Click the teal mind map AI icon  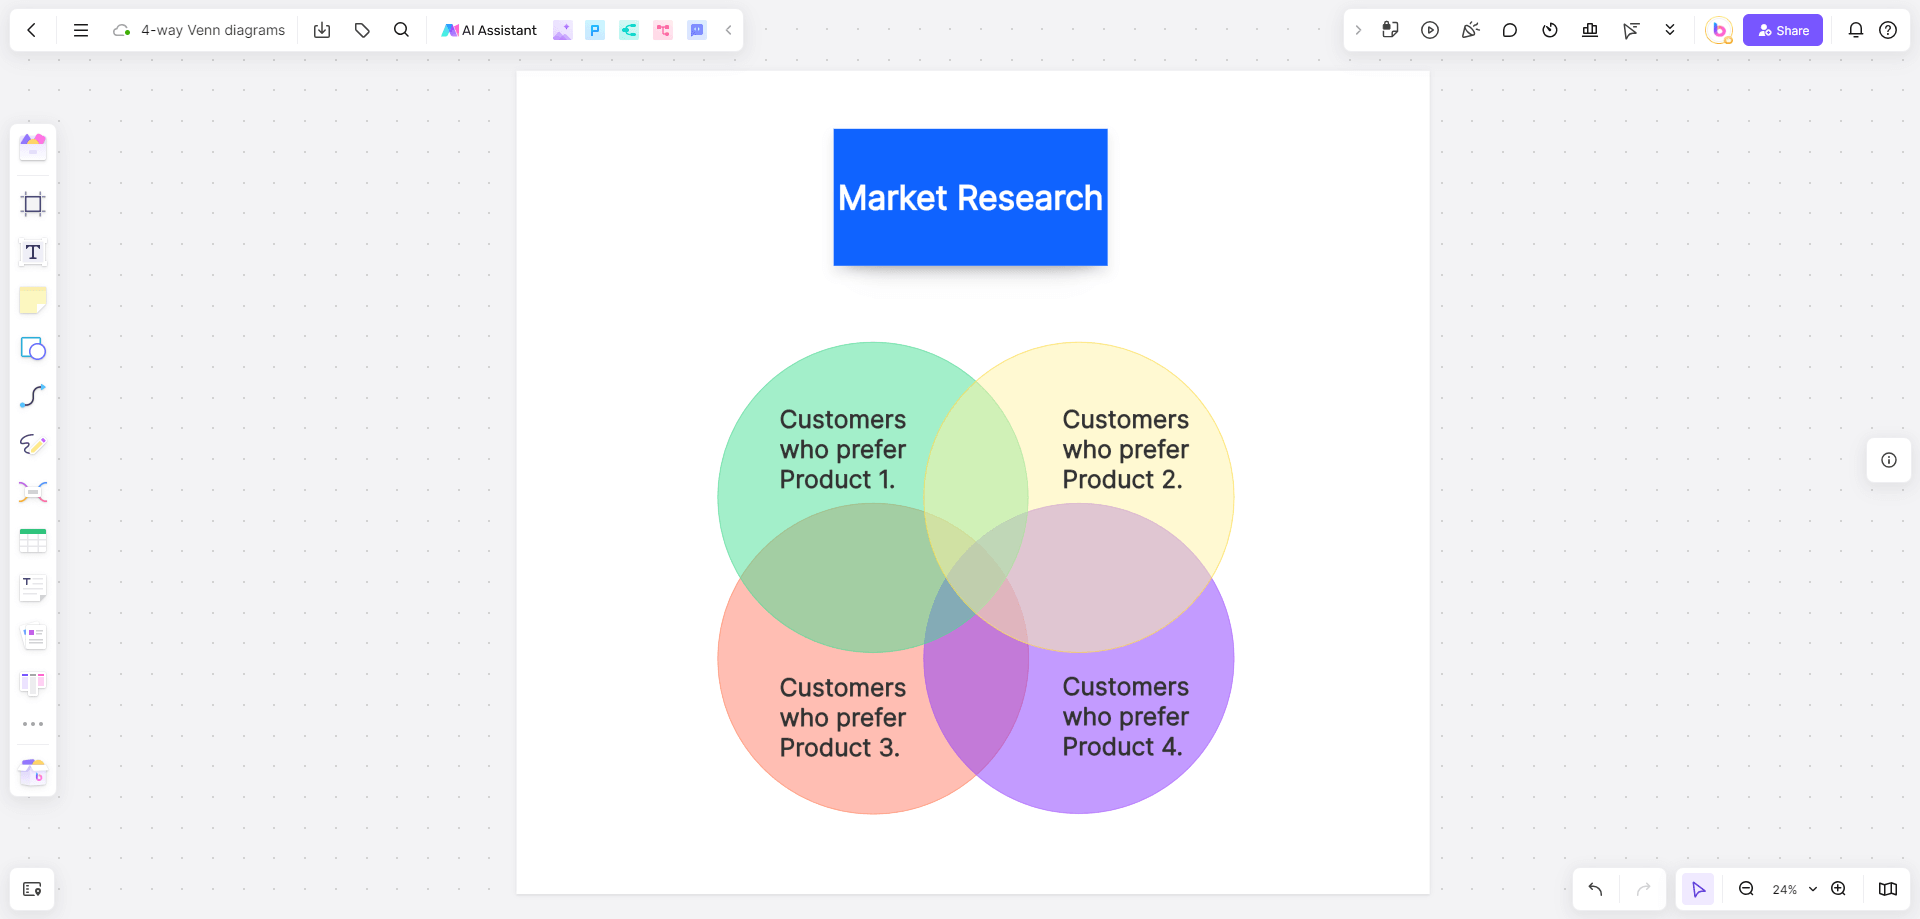tap(628, 30)
